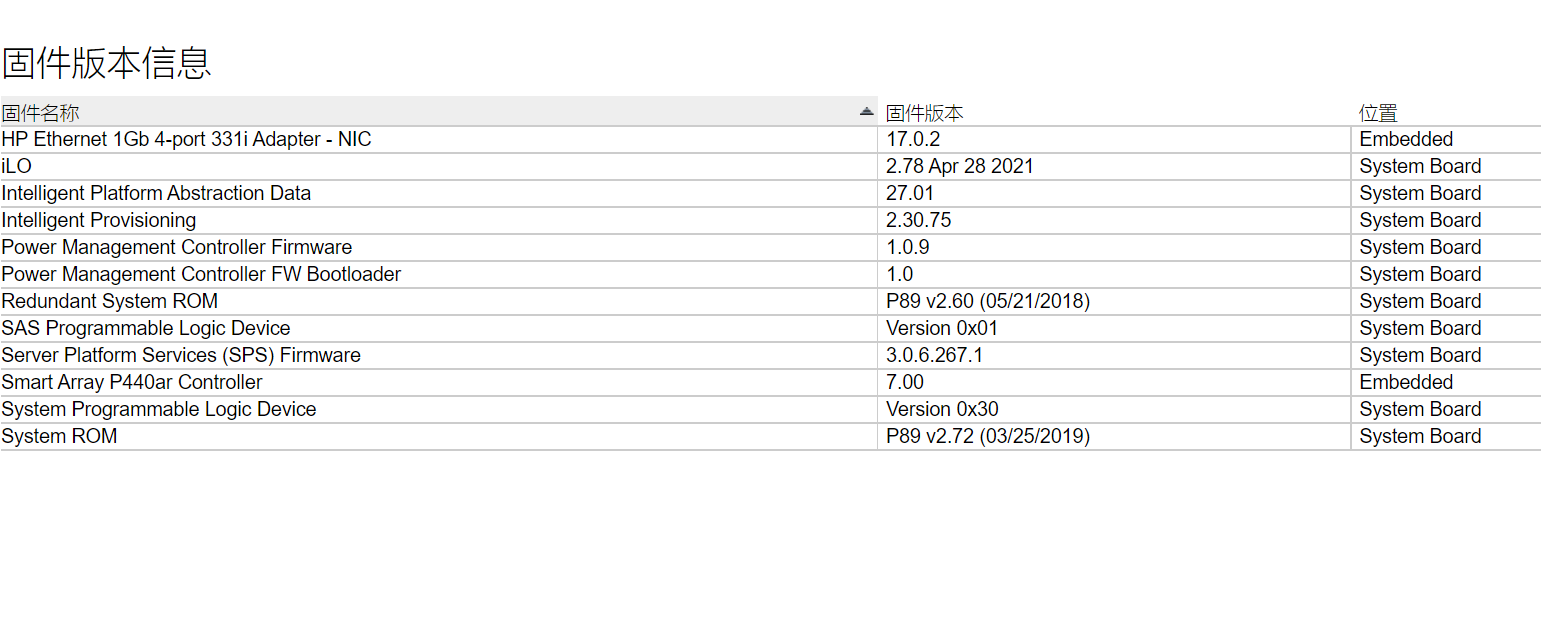The image size is (1541, 644).
Task: Click SAS Programmable Logic Device name cell
Action: click(146, 328)
